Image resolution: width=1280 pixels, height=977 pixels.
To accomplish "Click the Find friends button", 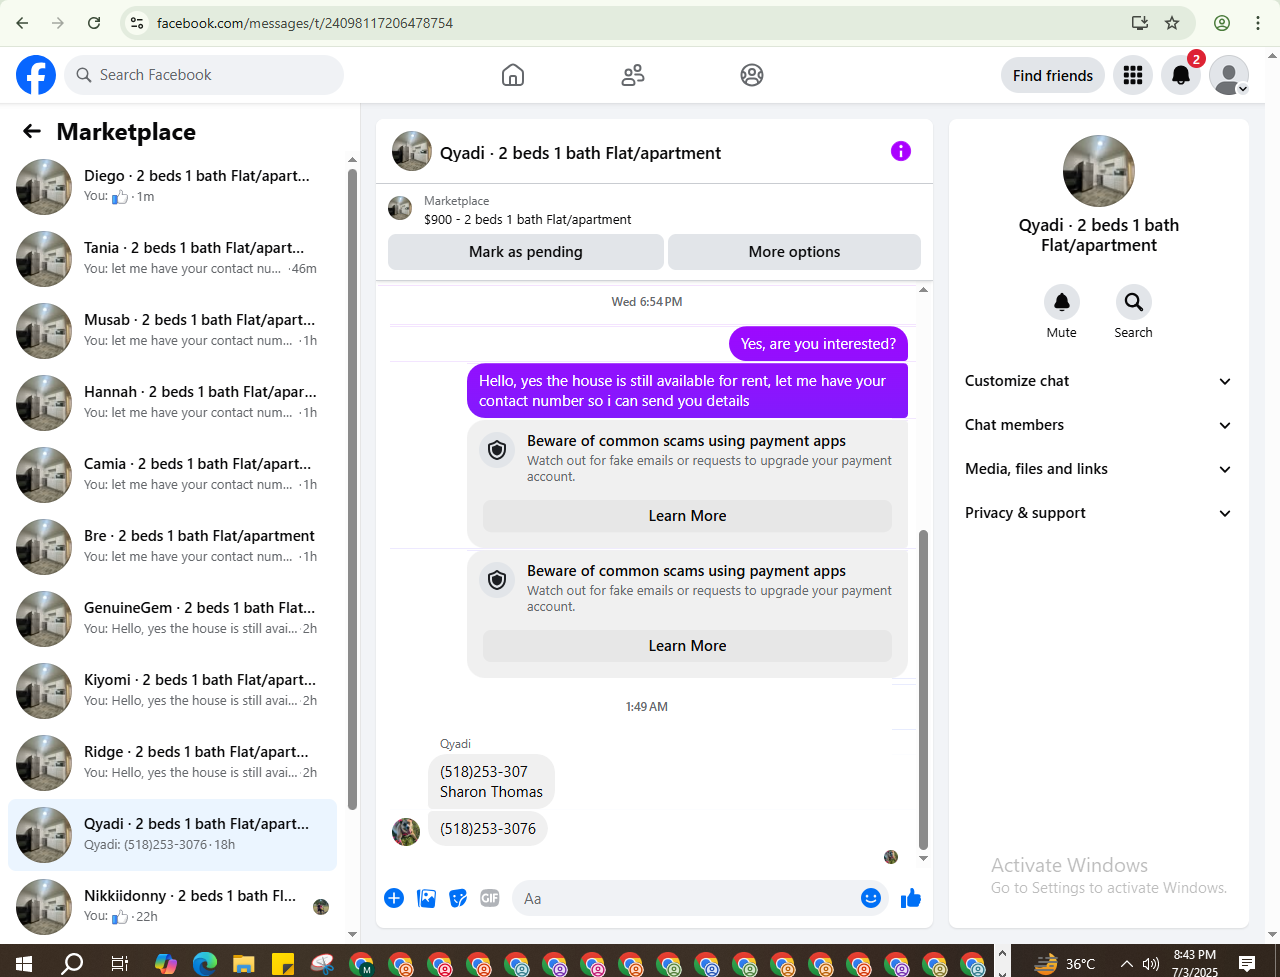I will point(1053,75).
